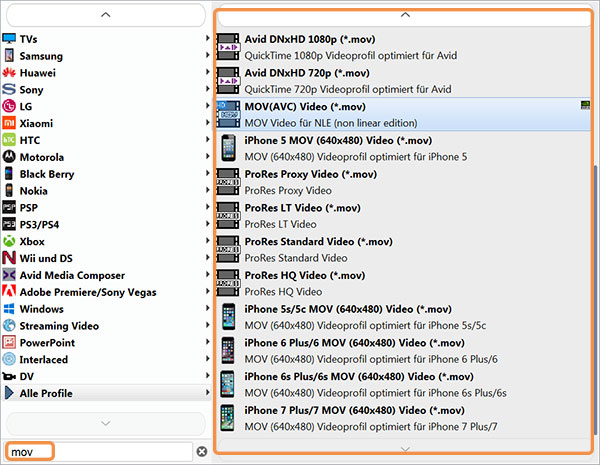This screenshot has height=465, width=600.
Task: Click the TVs monitor icon
Action: 9,39
